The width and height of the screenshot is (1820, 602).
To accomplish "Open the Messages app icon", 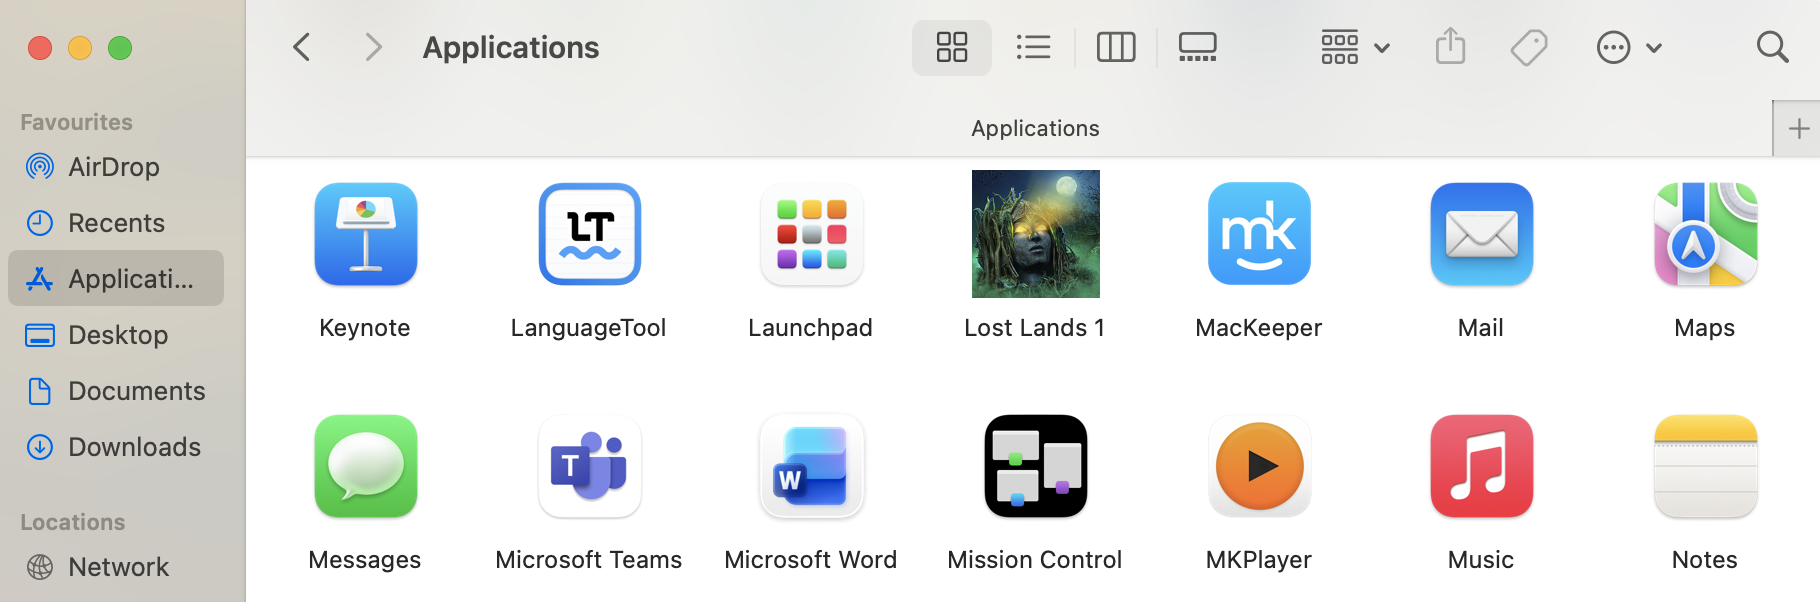I will pyautogui.click(x=366, y=466).
